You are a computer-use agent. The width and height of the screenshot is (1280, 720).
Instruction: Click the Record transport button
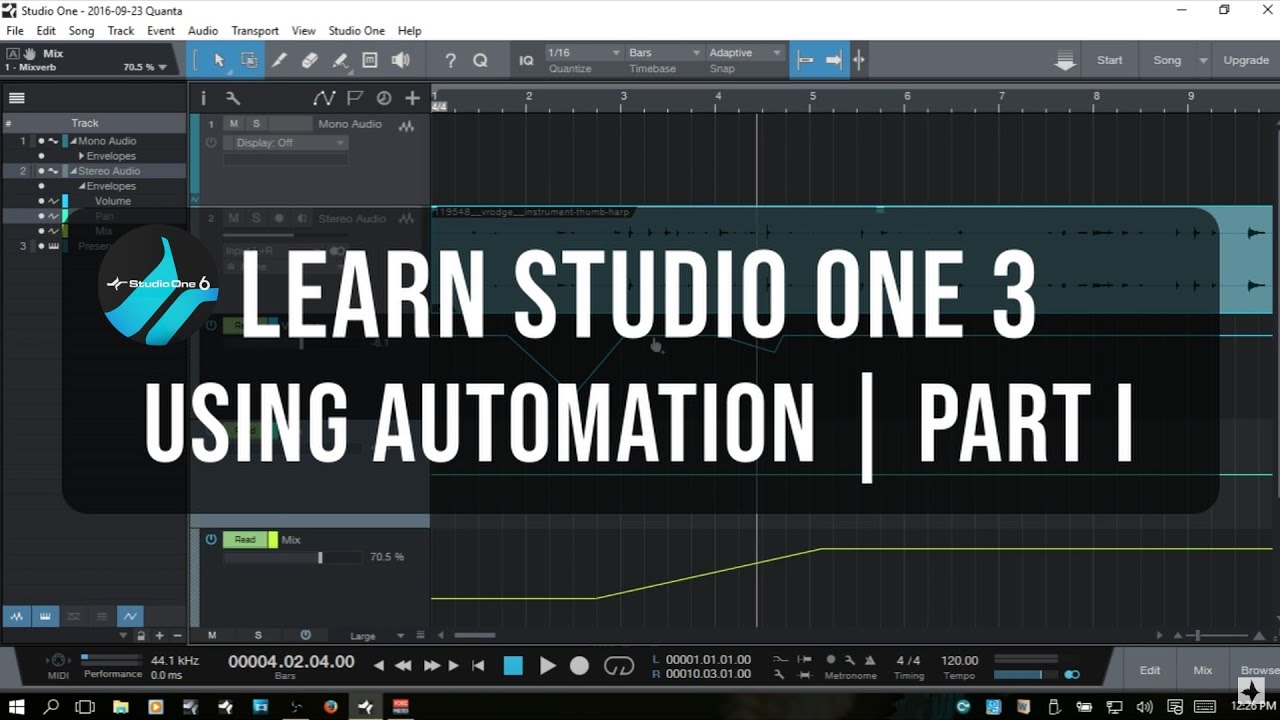click(579, 665)
